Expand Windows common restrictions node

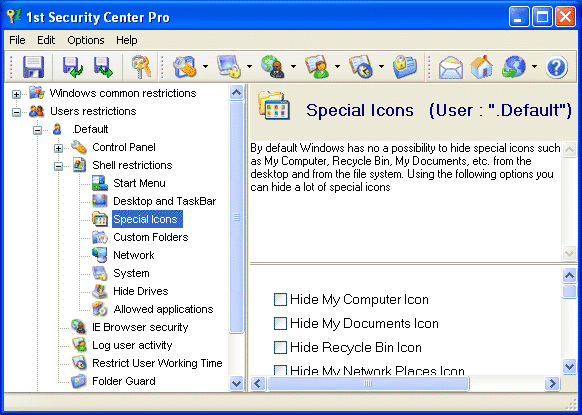pyautogui.click(x=16, y=94)
